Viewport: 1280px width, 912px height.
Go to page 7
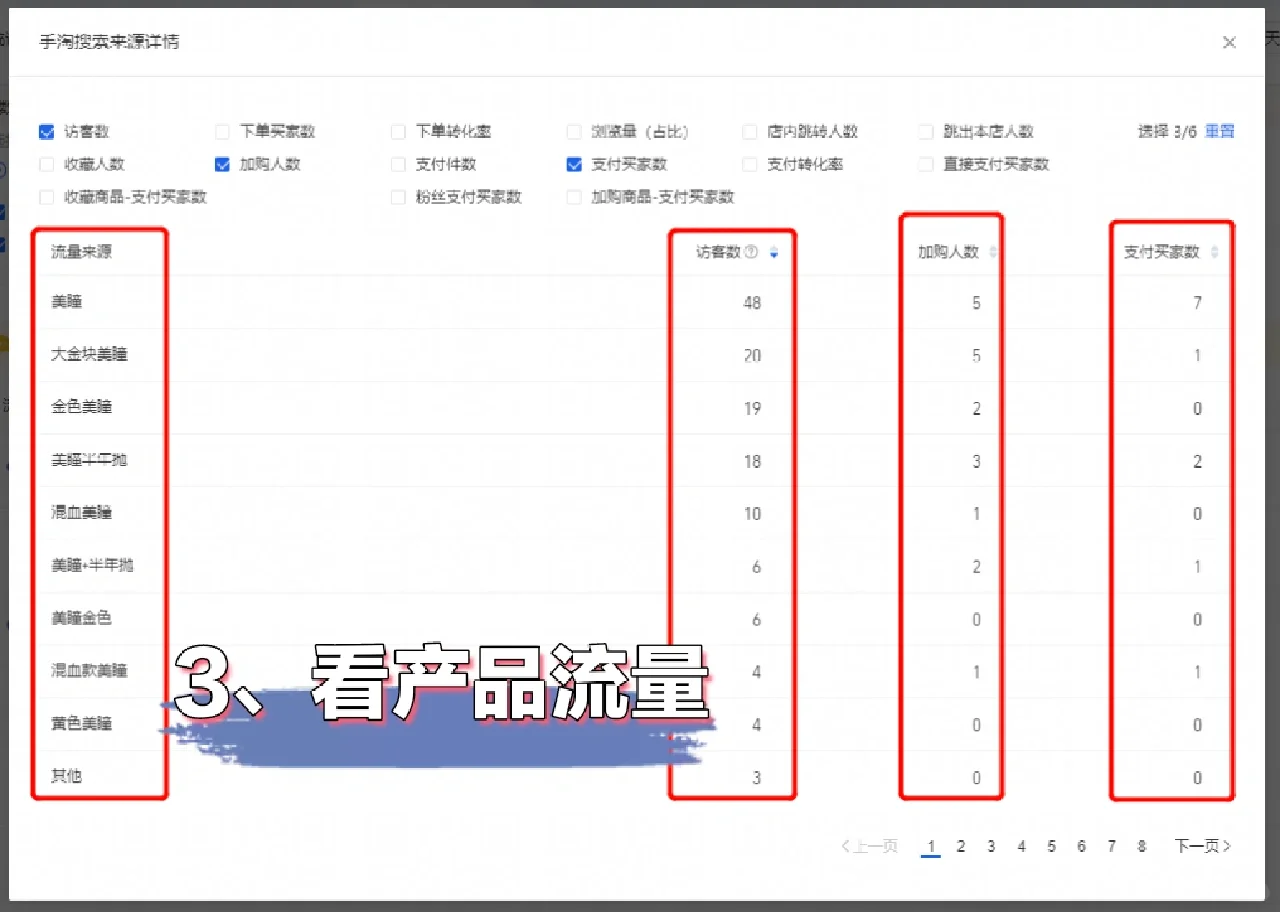[1111, 846]
